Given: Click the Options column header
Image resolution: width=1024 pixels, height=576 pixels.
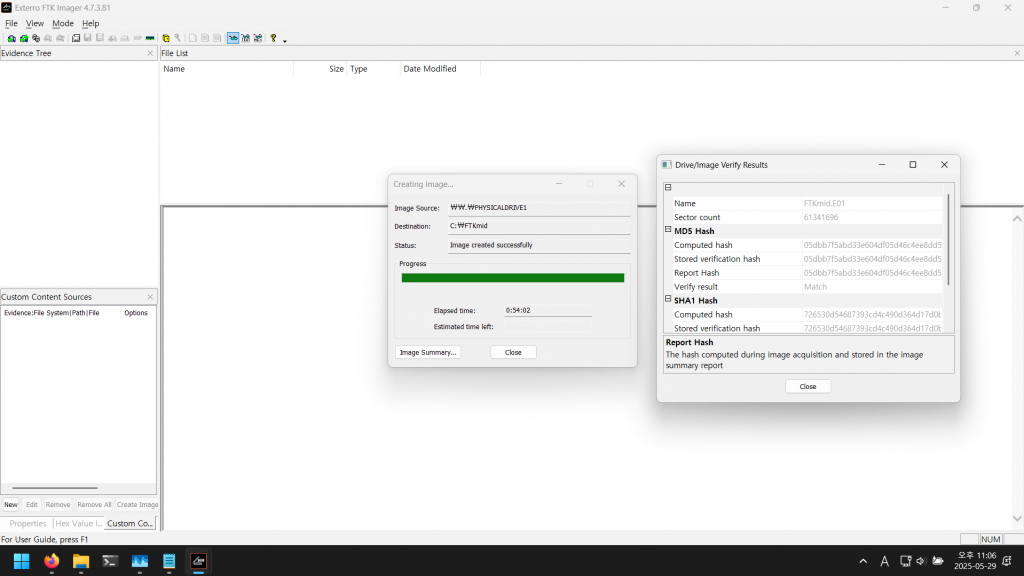Looking at the screenshot, I should click(138, 313).
